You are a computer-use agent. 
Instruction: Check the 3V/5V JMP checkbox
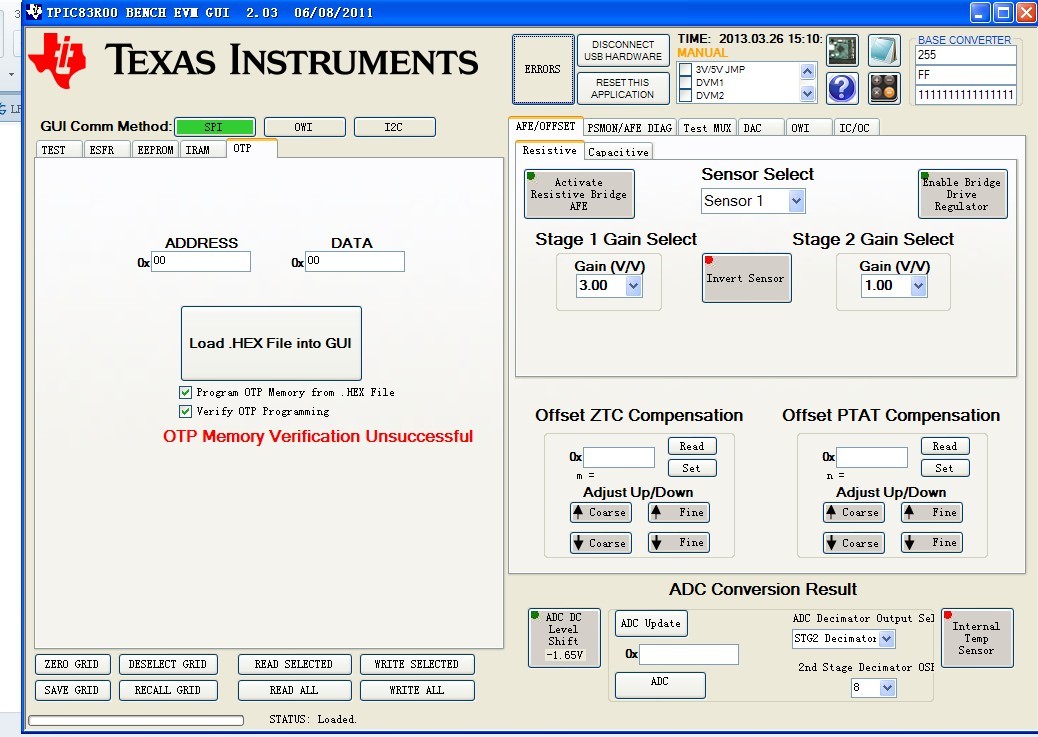point(686,70)
